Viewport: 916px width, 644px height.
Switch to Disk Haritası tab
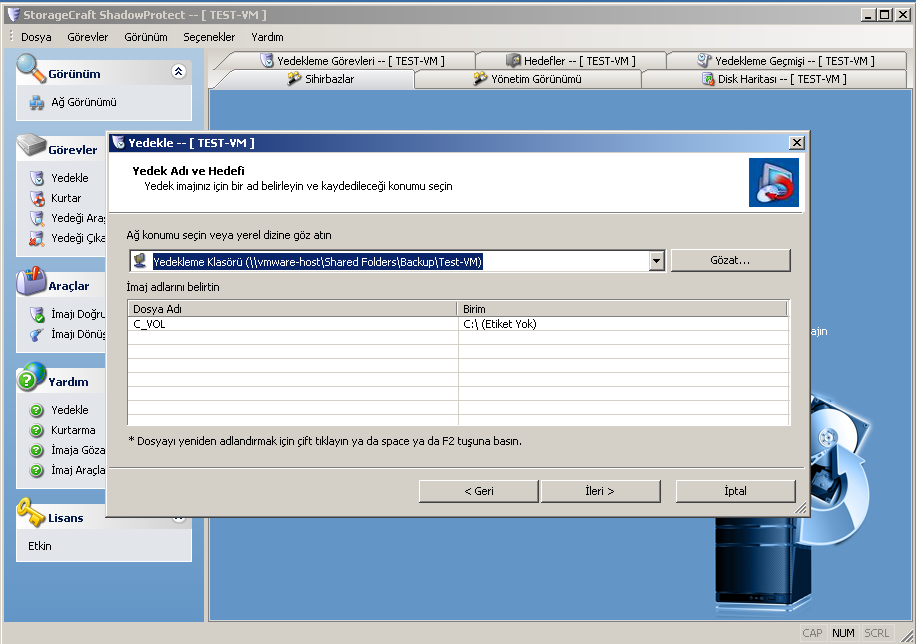(x=774, y=79)
